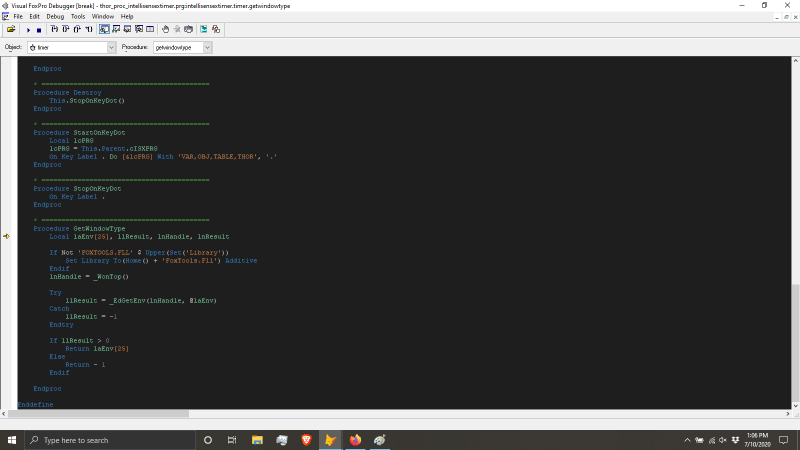Open the Tools menu
Screen dimensions: 800x450
tap(78, 16)
